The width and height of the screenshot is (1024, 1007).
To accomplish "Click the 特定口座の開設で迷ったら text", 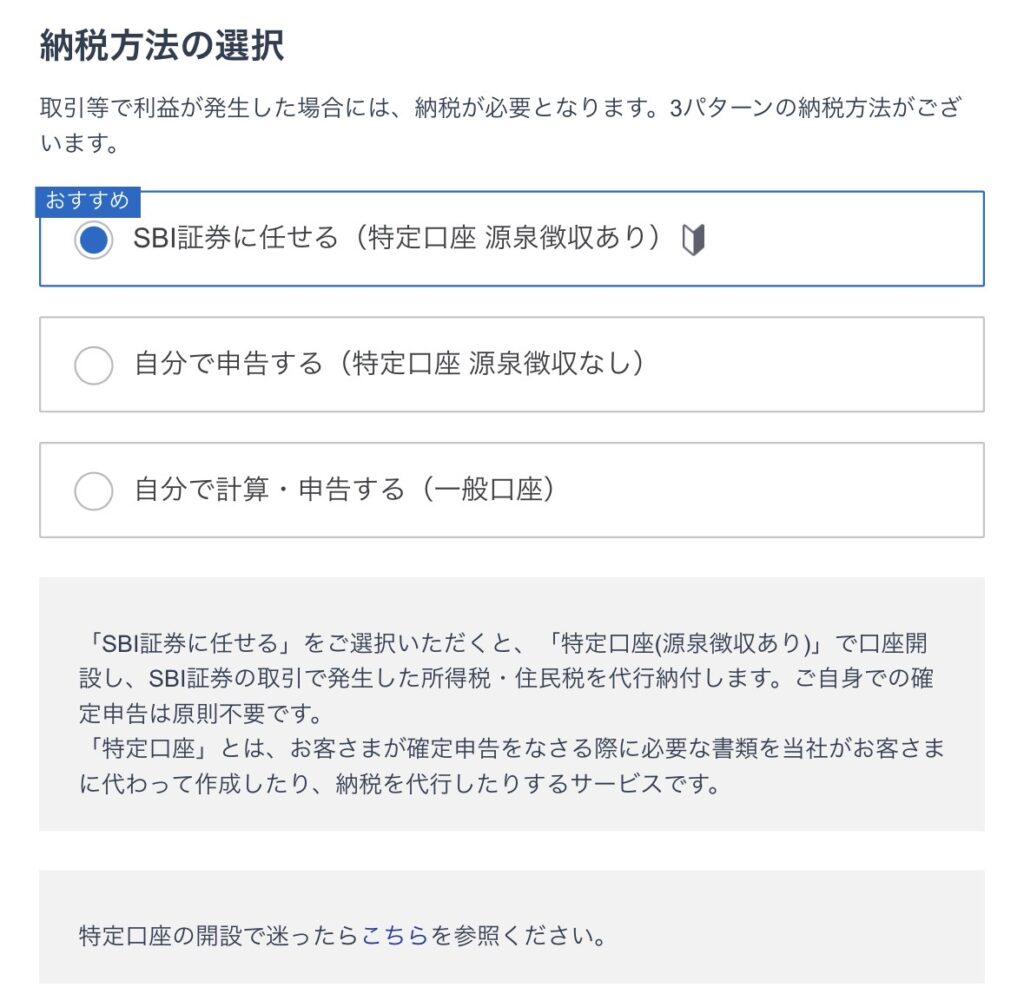I will [219, 937].
